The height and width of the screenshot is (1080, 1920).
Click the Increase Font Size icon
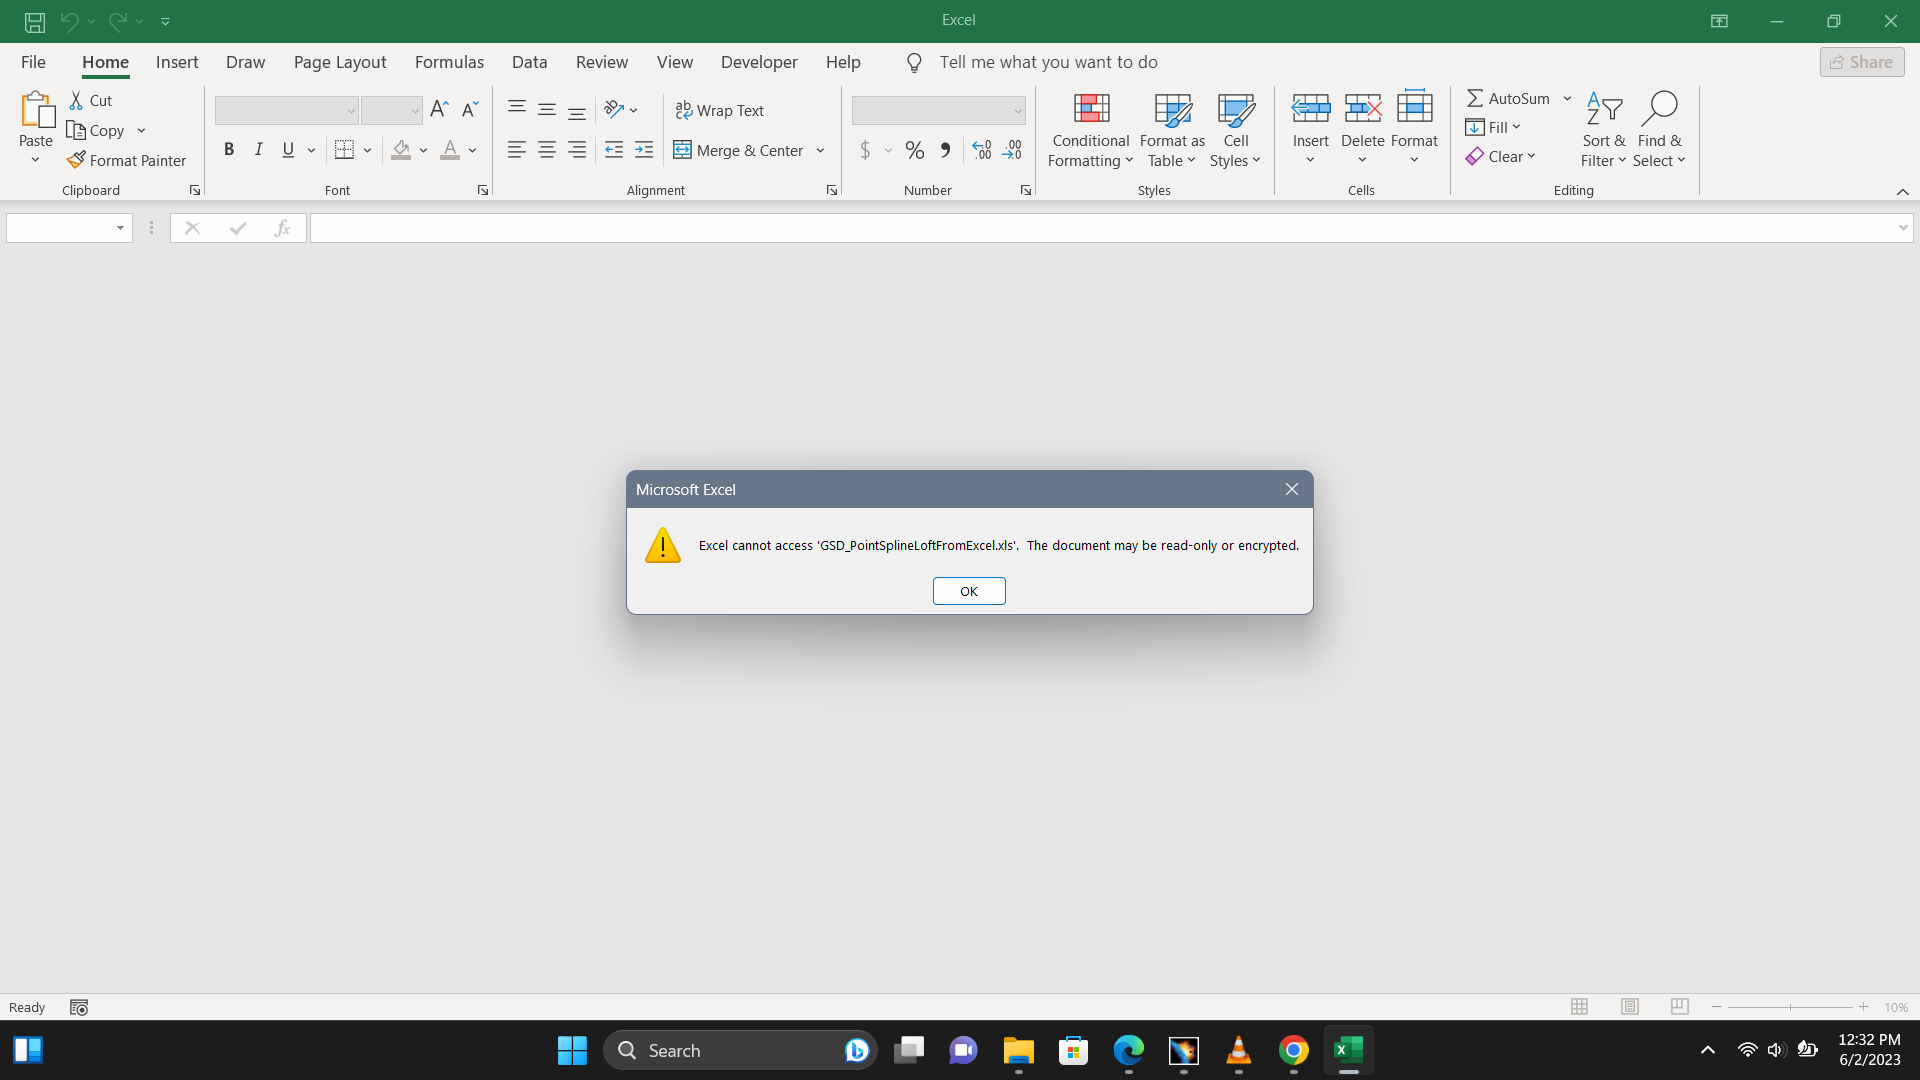tap(439, 110)
